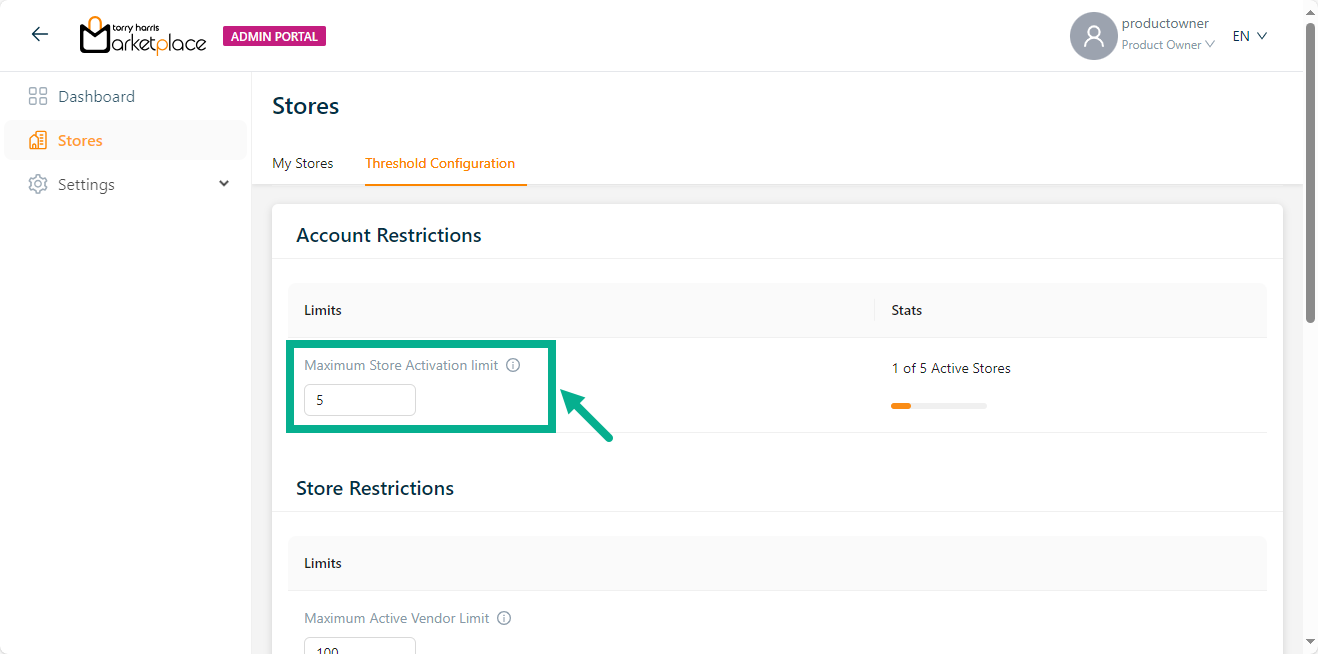The image size is (1318, 654).
Task: Focus the Maximum Active Vendor Limit field
Action: (x=360, y=645)
